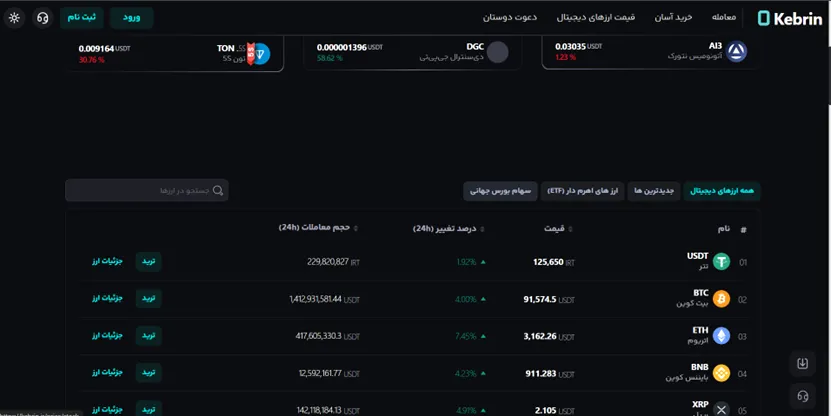Click ترید button in BNB row
The width and height of the screenshot is (831, 416).
click(x=148, y=373)
